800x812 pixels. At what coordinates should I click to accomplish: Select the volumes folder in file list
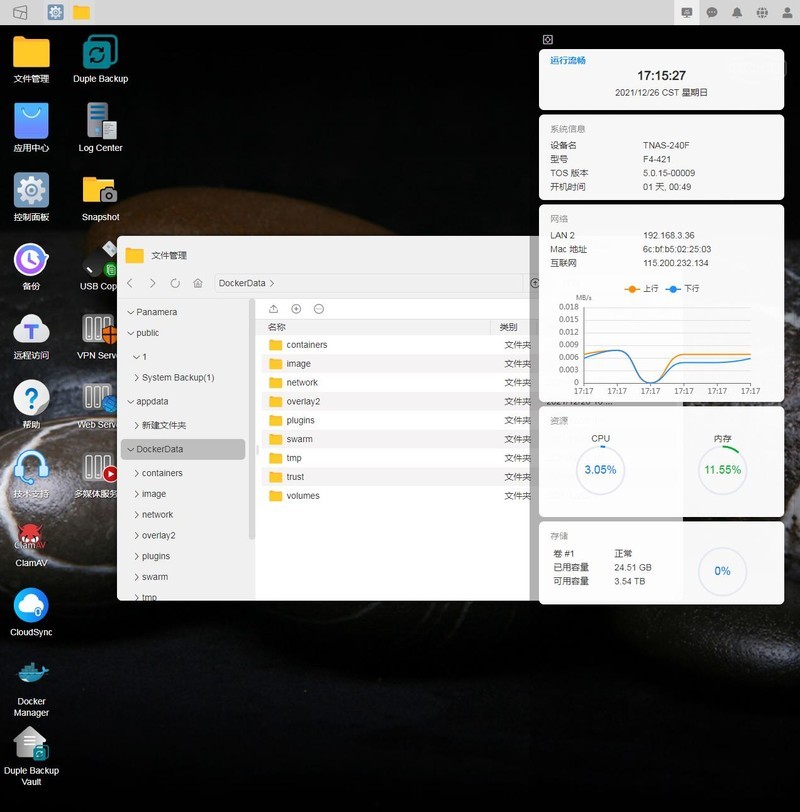coord(302,496)
